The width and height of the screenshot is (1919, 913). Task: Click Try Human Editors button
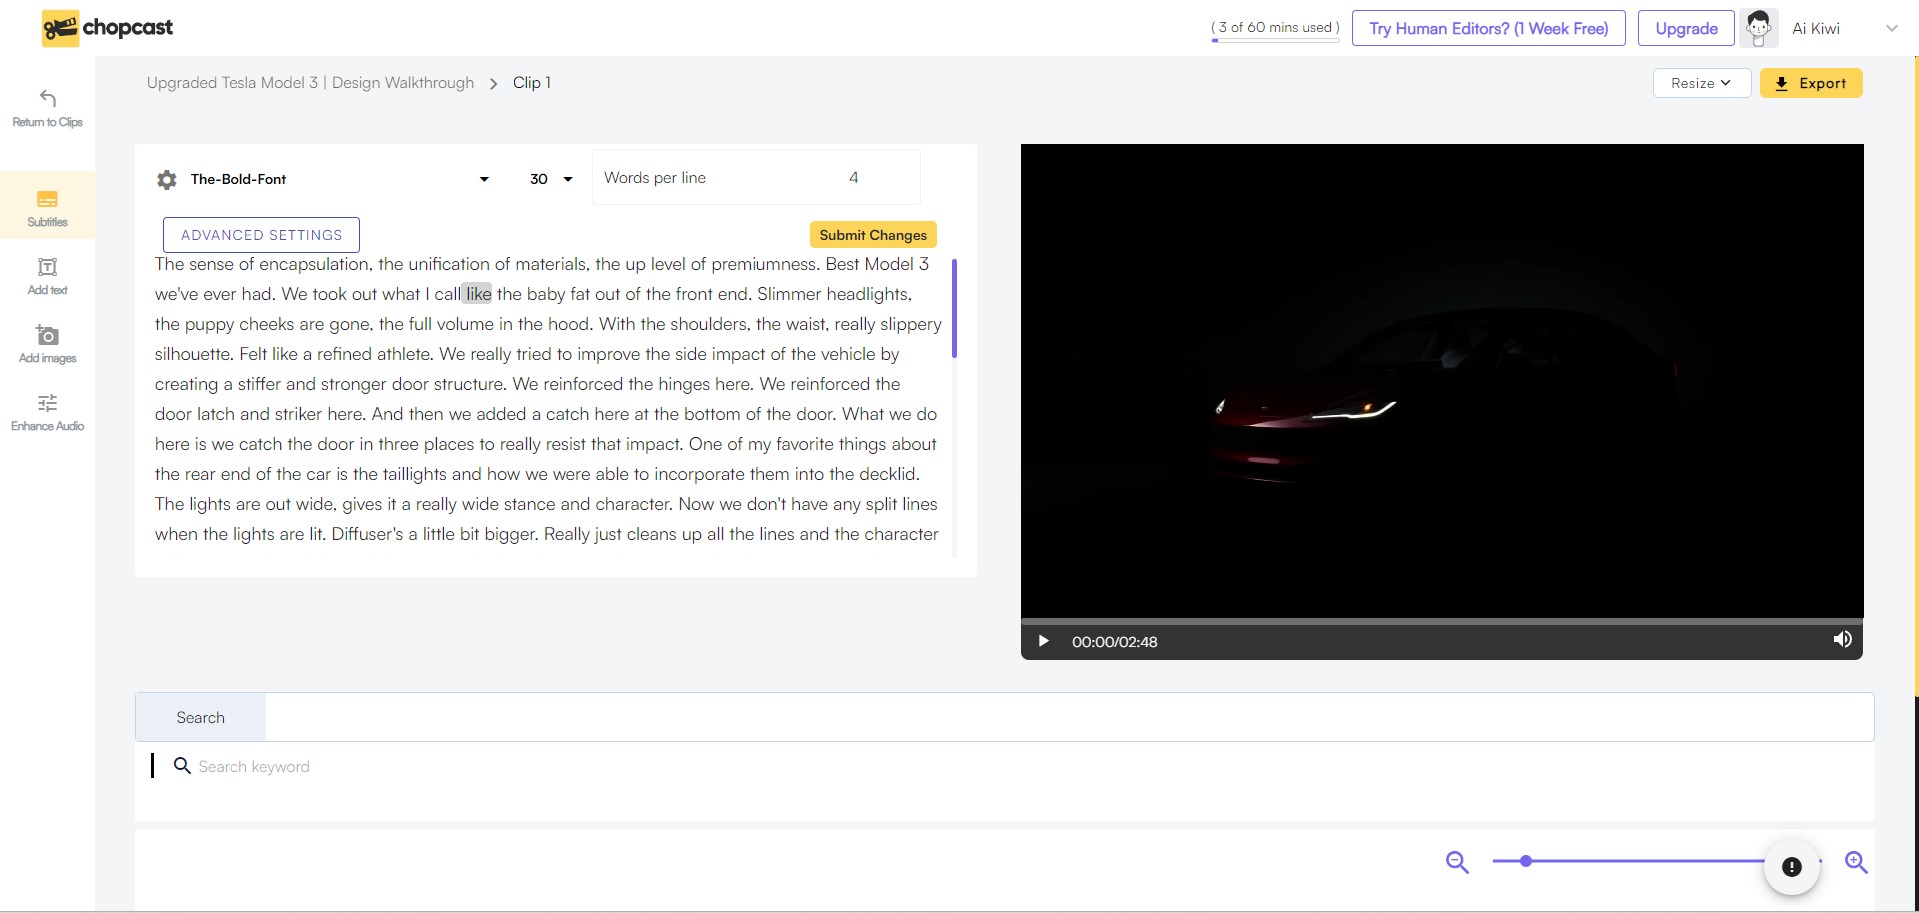click(1488, 28)
